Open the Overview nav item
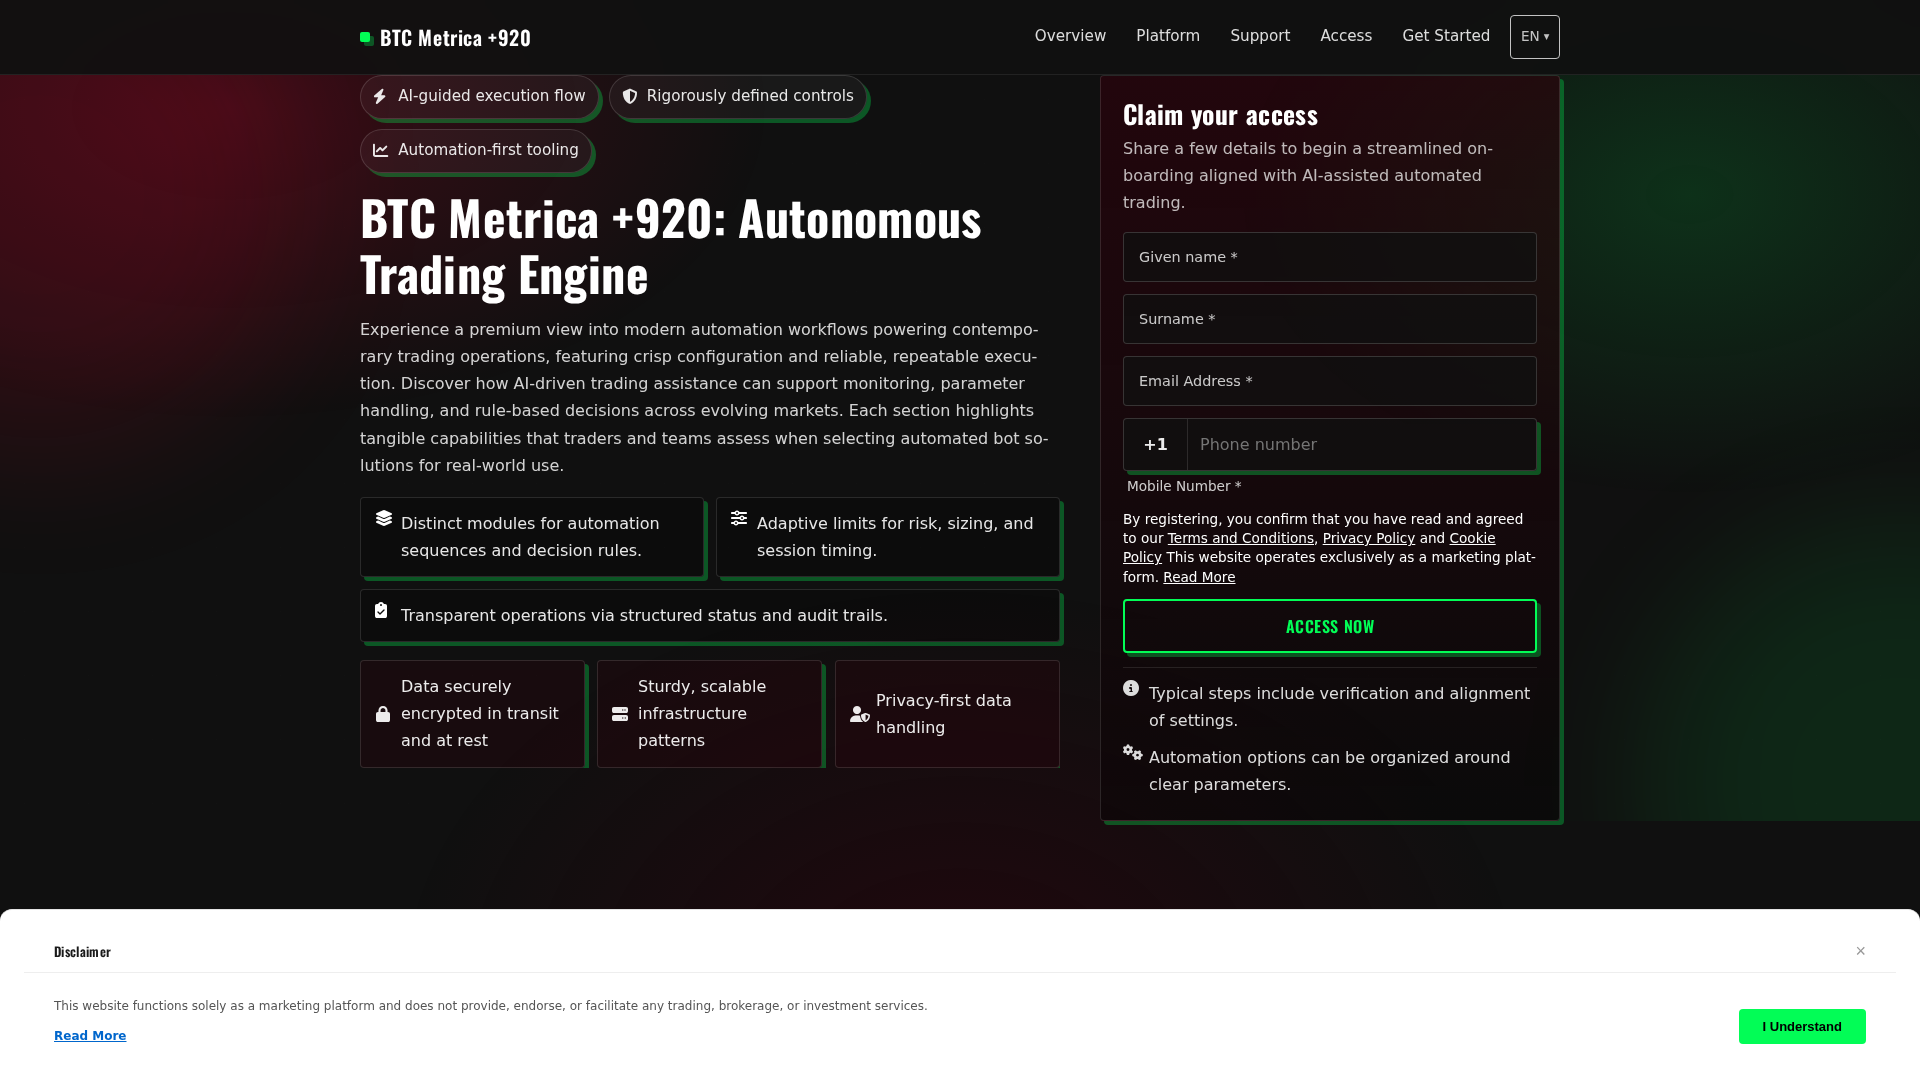The height and width of the screenshot is (1080, 1920). click(1070, 36)
